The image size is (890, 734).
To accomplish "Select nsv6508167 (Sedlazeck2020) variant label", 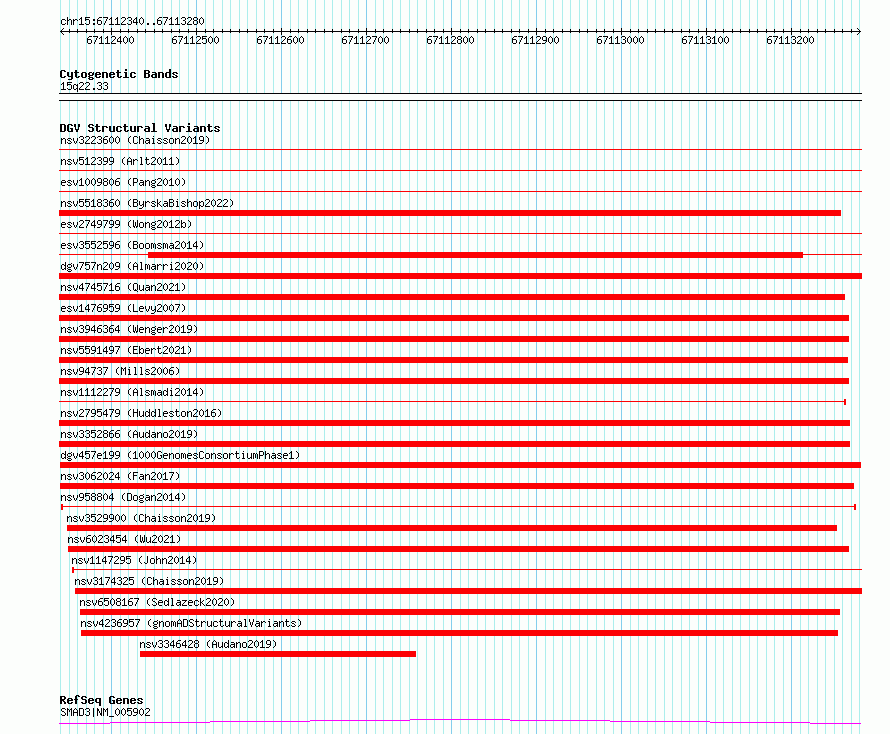I will click(157, 602).
